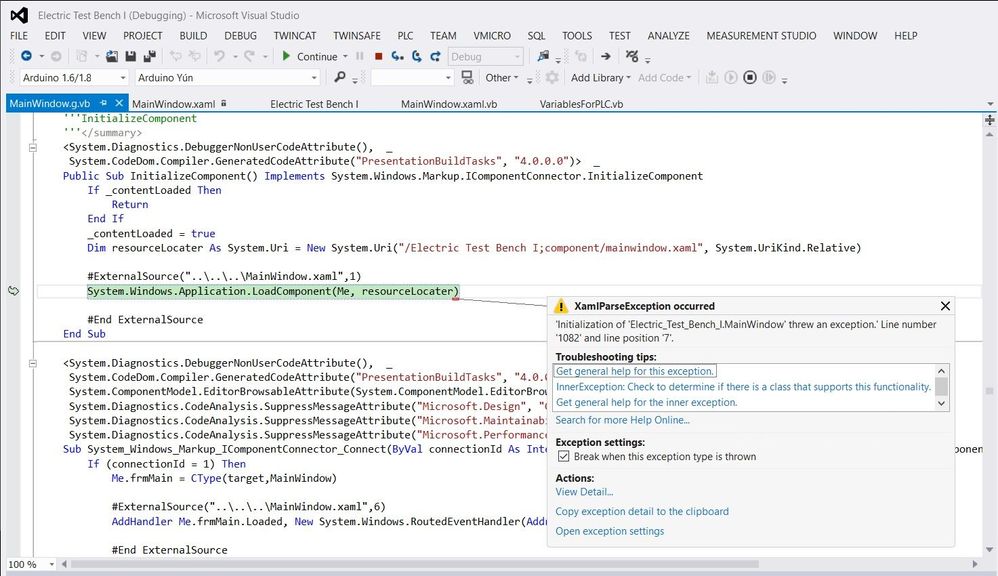
Task: Click the troubleshooting tips list scroll-down arrow
Action: pyautogui.click(x=942, y=404)
